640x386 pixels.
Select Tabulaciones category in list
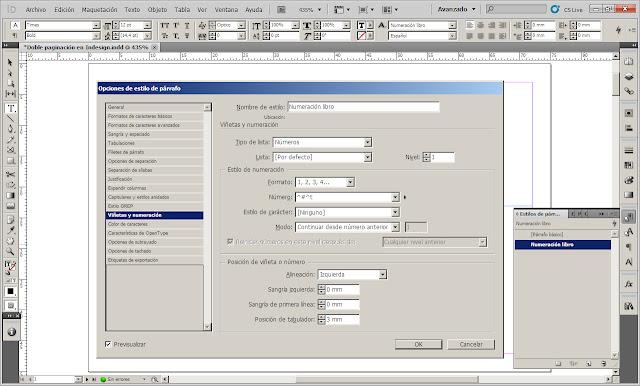pos(155,143)
